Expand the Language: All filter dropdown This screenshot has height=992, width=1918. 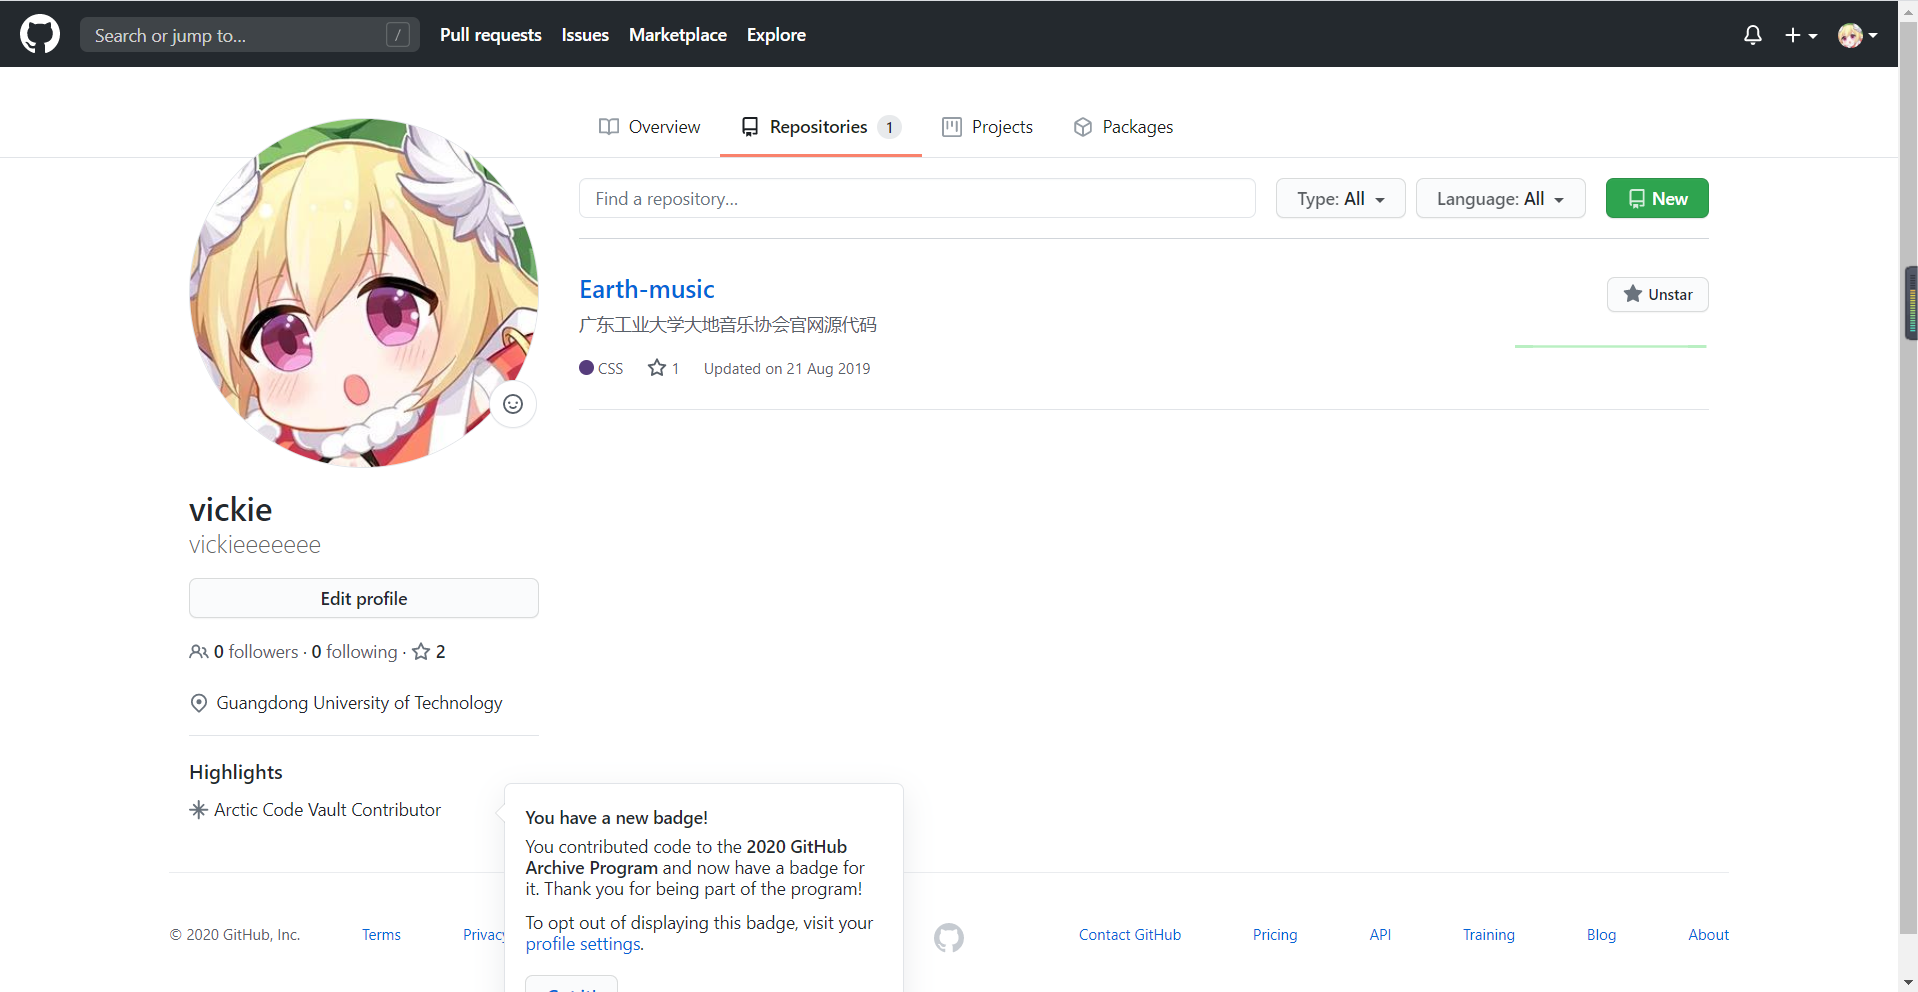click(1501, 198)
